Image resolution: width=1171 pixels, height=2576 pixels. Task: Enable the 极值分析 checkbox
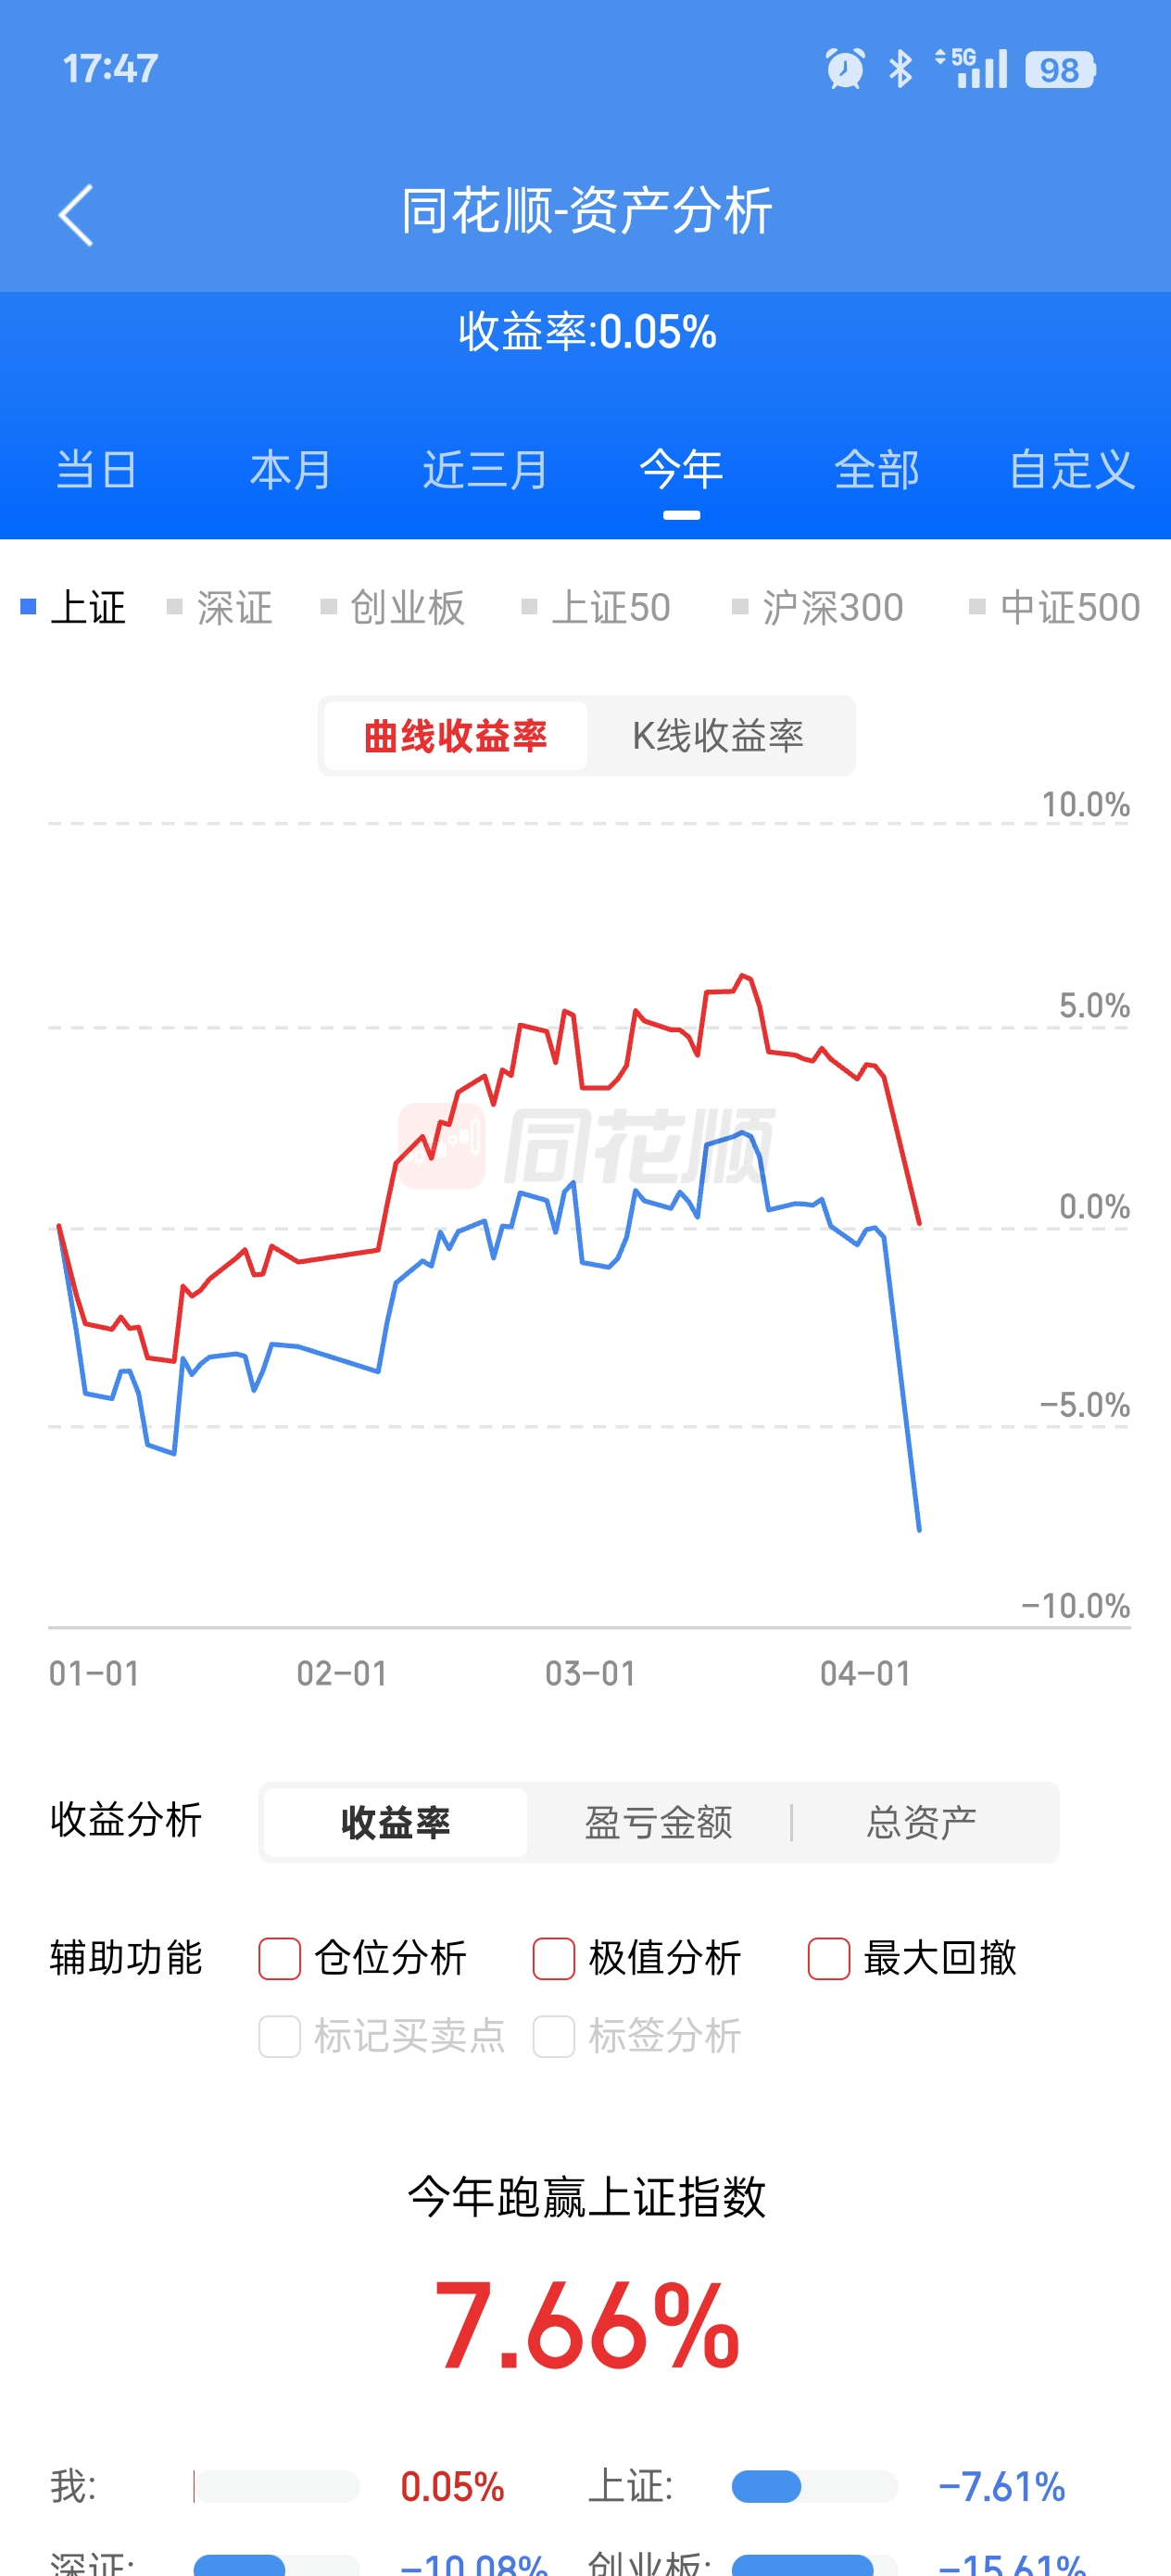(x=554, y=1958)
